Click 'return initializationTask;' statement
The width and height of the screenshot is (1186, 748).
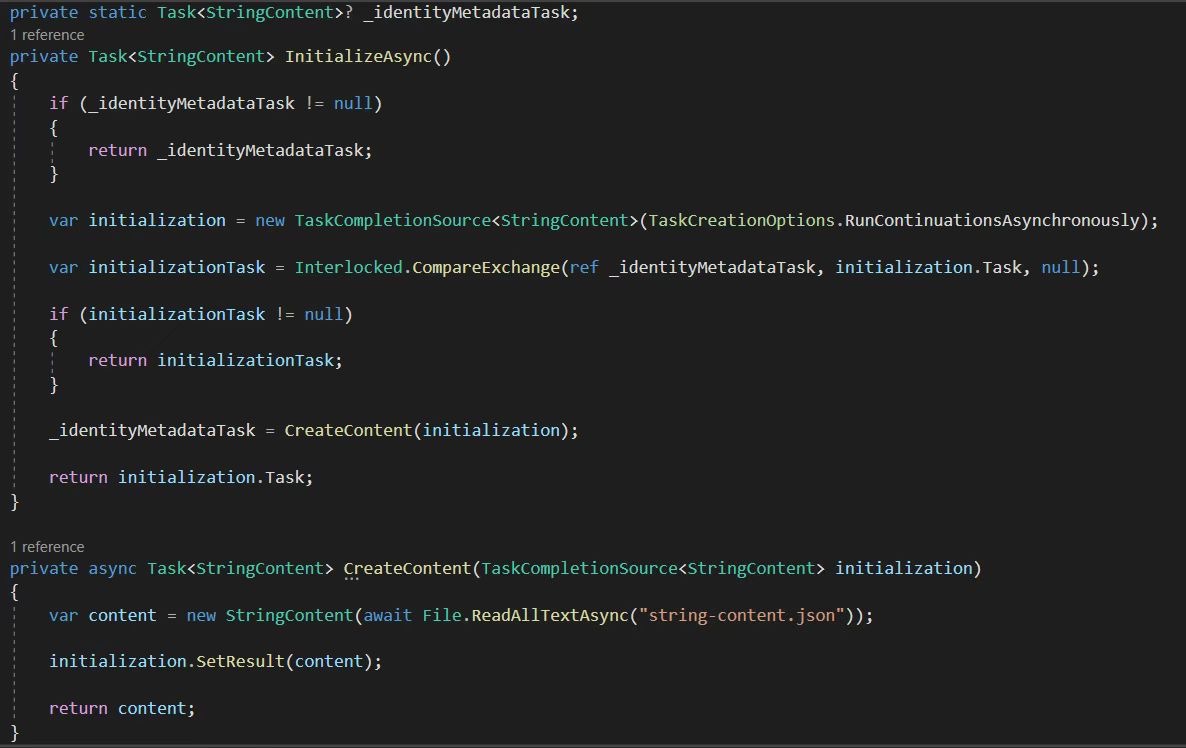pos(216,361)
